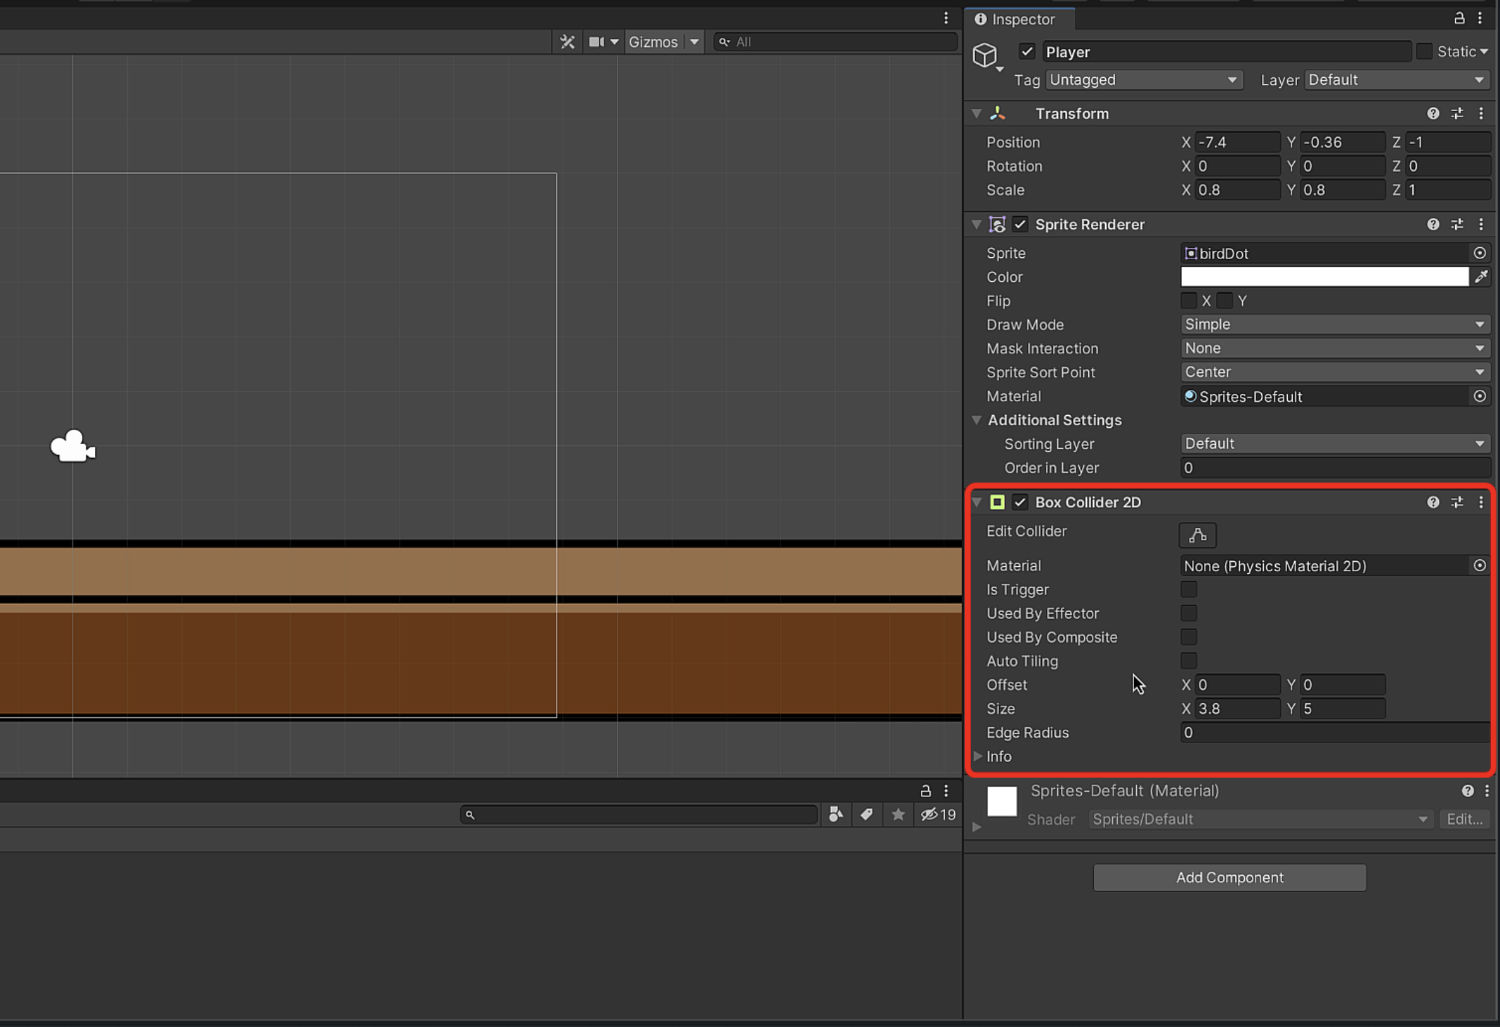Viewport: 1500px width, 1027px height.
Task: Enable Used By Effector checkbox
Action: (1189, 613)
